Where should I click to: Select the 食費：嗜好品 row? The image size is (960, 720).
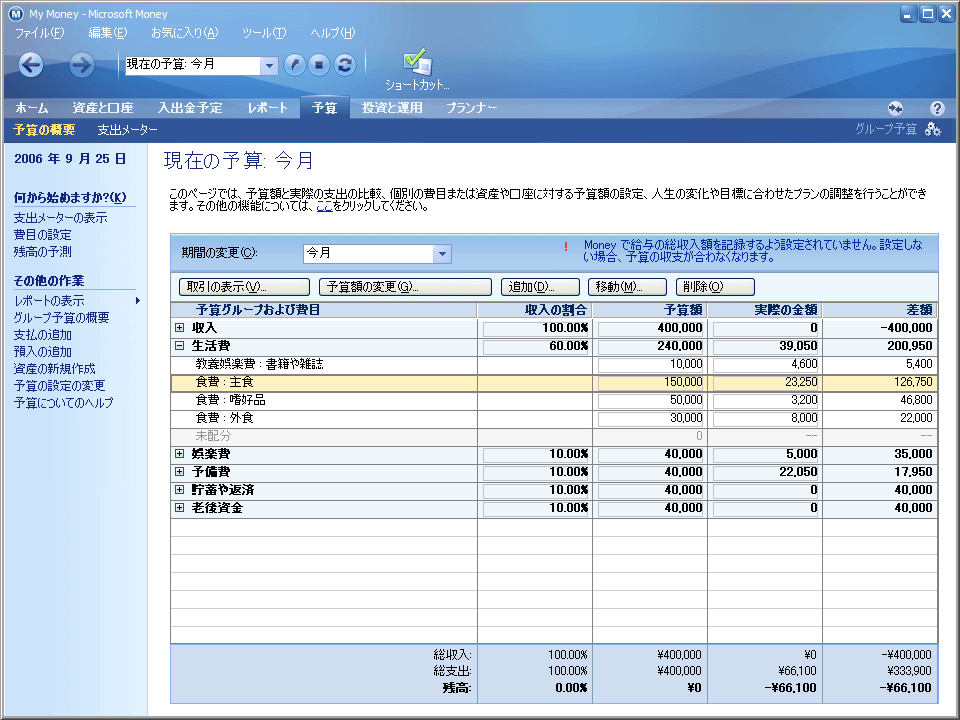tap(554, 400)
